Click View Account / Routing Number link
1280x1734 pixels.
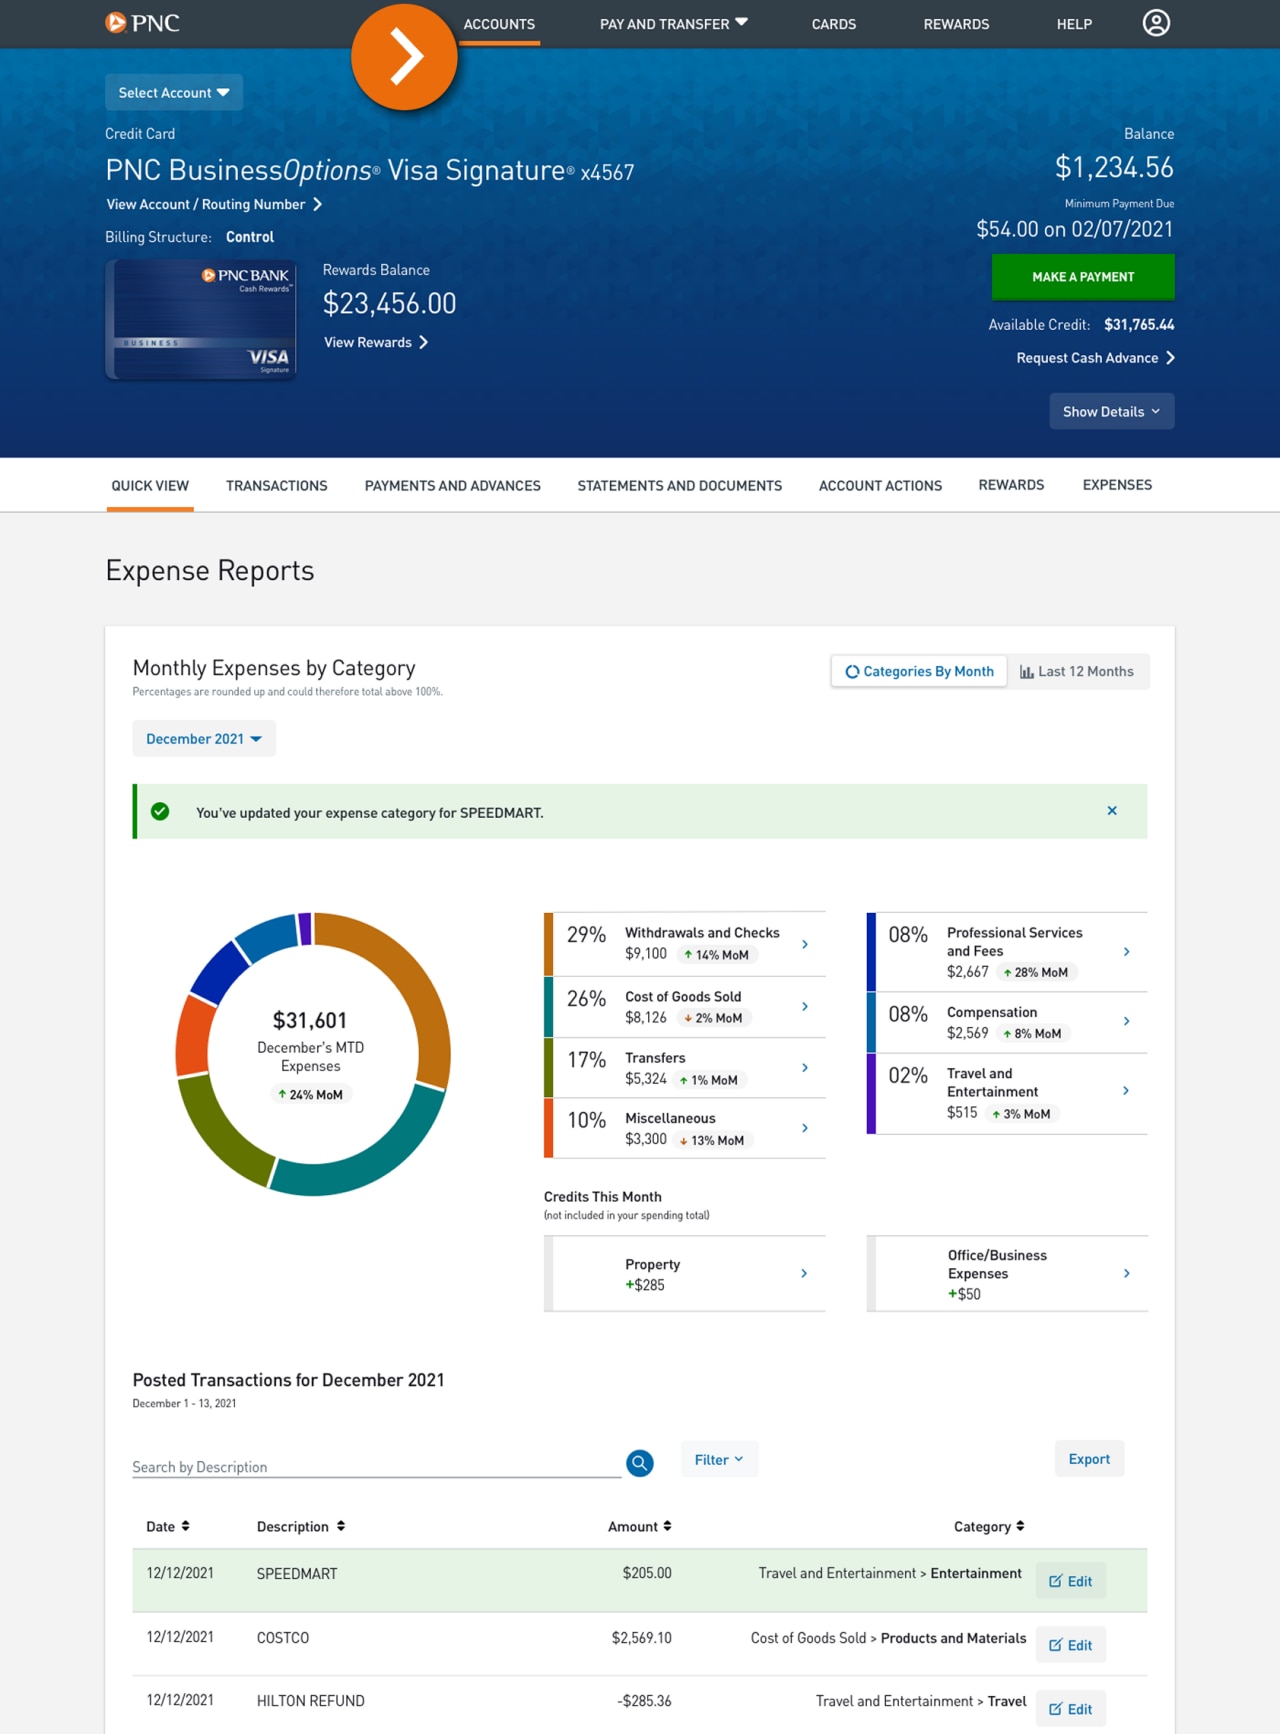214,204
